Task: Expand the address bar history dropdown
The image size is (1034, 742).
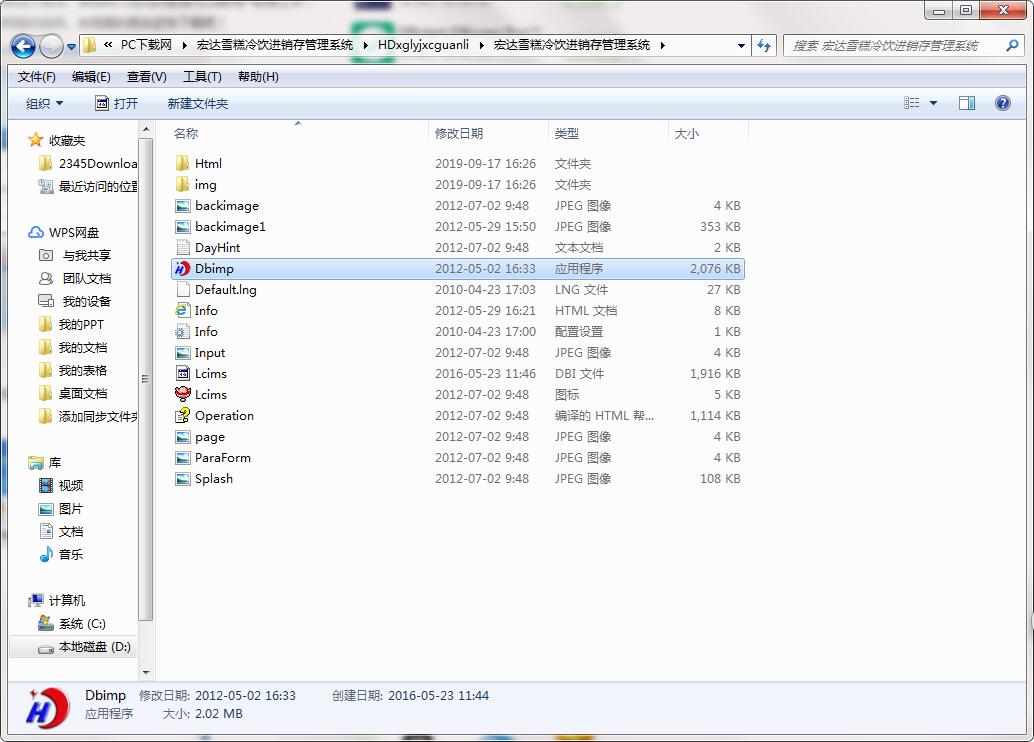Action: click(741, 46)
